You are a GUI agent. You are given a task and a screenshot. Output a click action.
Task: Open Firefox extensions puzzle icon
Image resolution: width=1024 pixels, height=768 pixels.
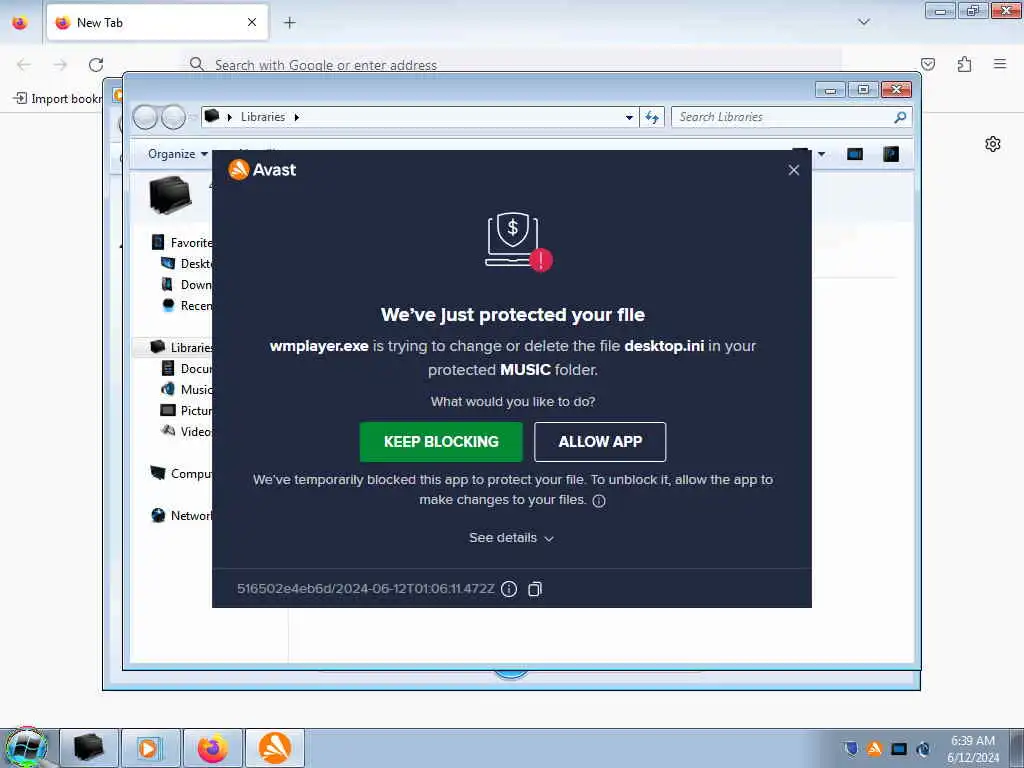click(965, 64)
